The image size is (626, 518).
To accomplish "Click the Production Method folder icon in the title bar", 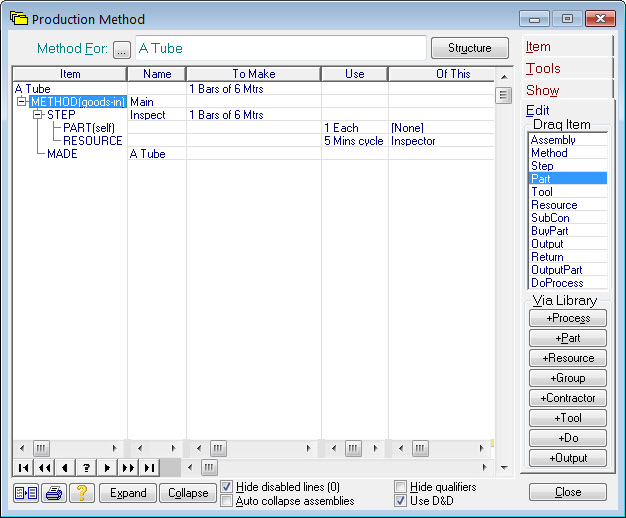I will pos(19,18).
